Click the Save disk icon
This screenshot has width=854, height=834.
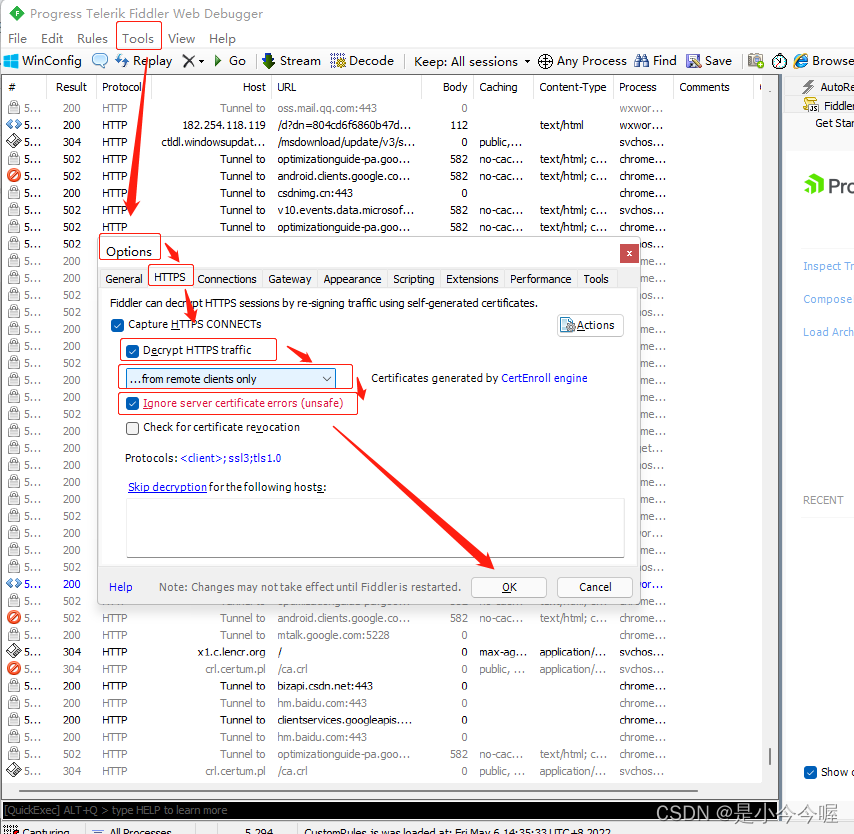tap(693, 61)
